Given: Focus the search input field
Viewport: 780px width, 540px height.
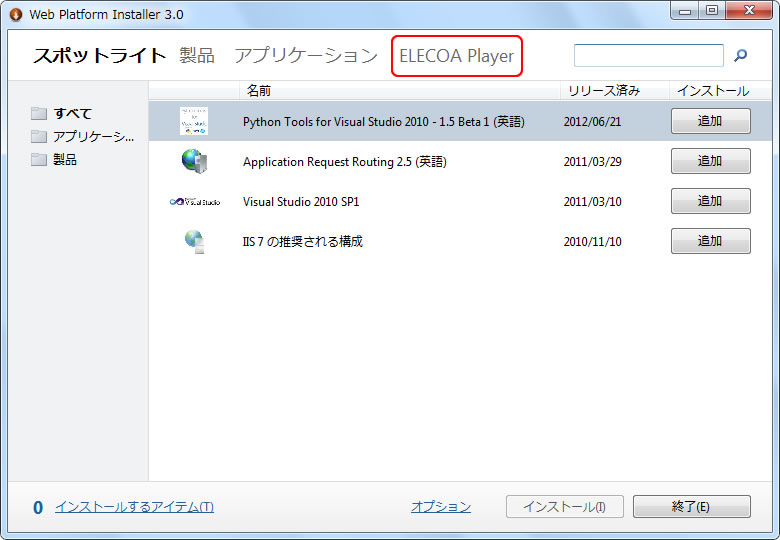Looking at the screenshot, I should pyautogui.click(x=648, y=56).
